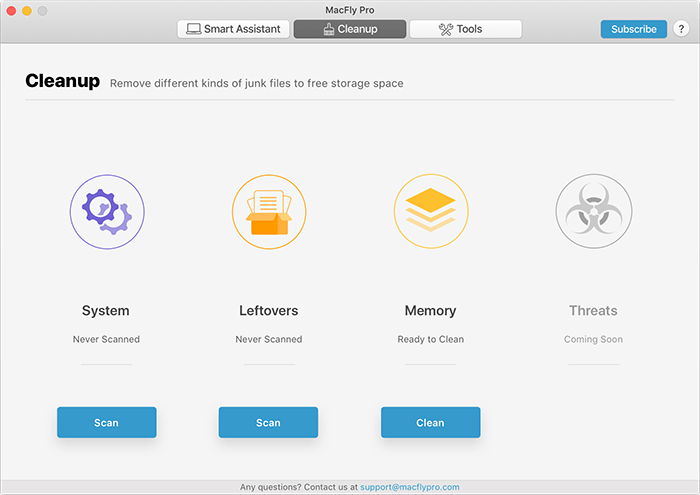700x495 pixels.
Task: Click the System gears icon
Action: (107, 212)
